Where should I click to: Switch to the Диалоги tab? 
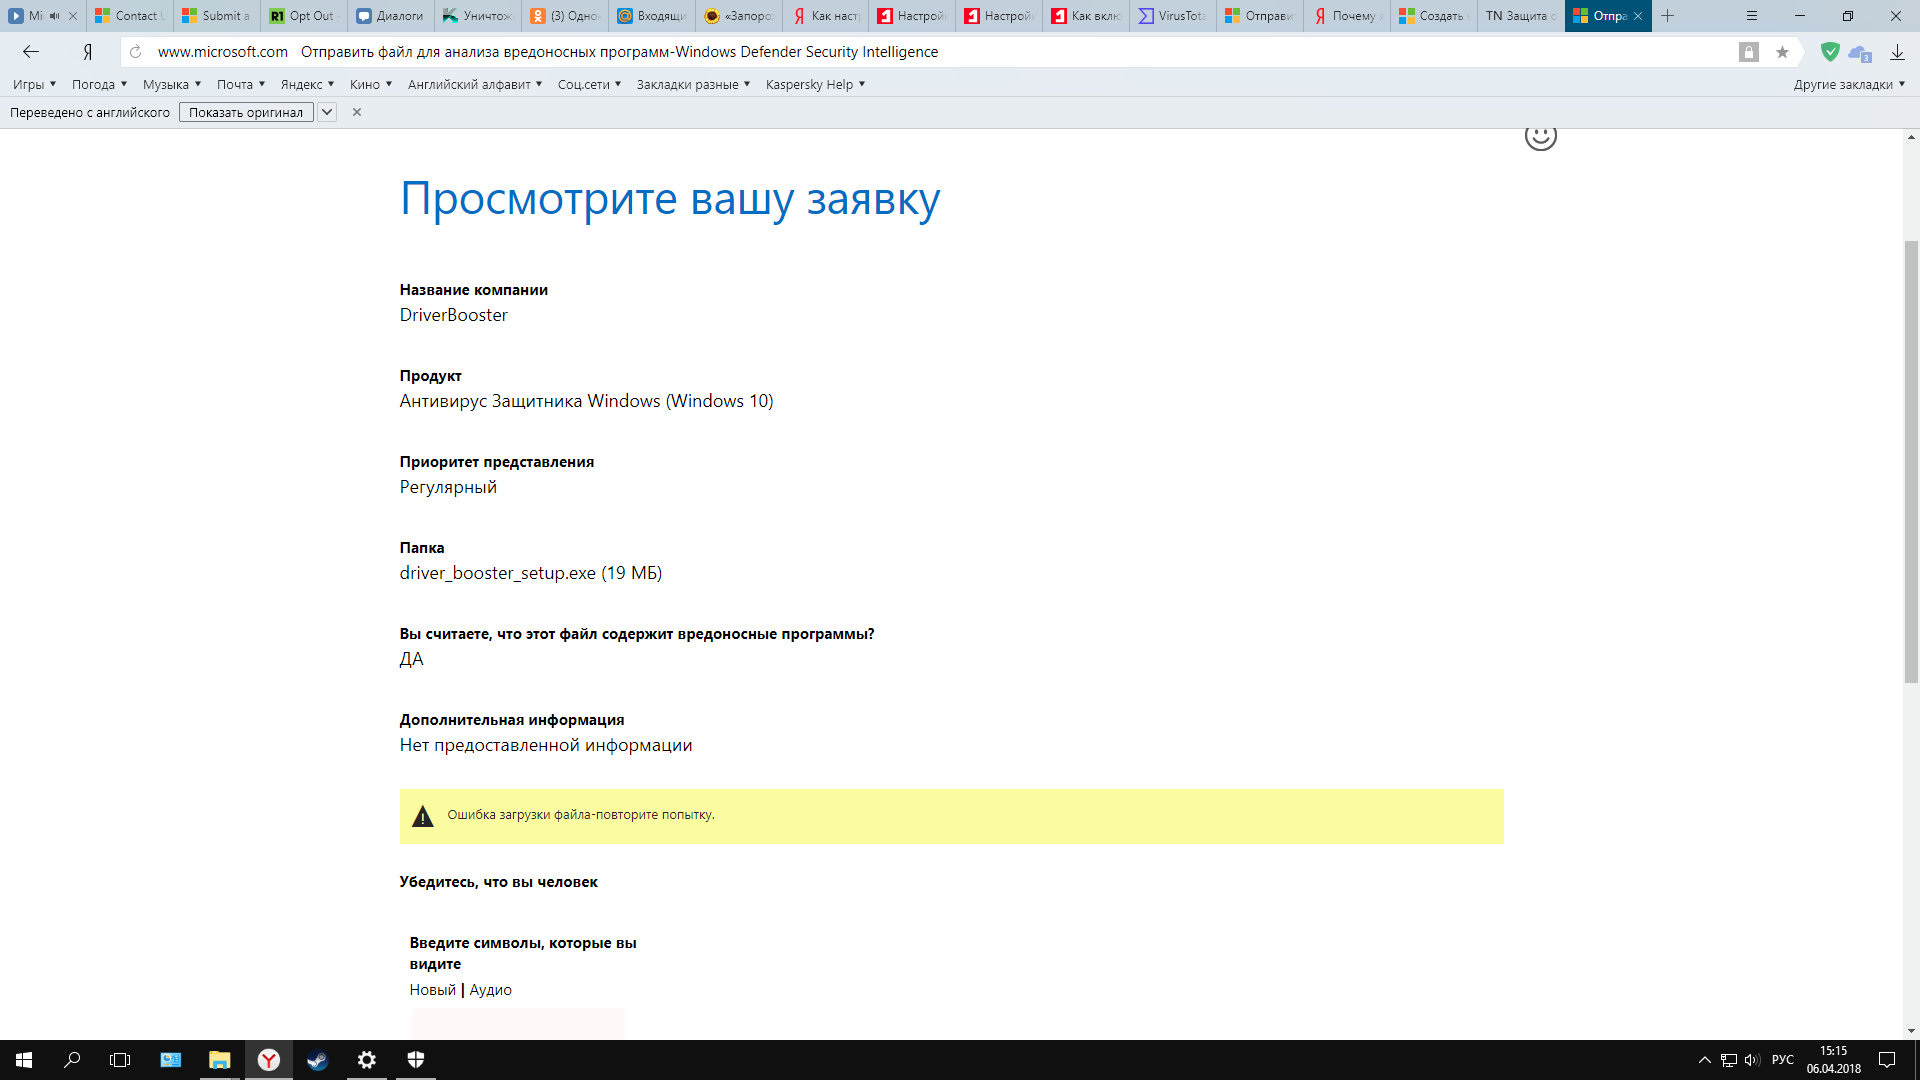click(391, 16)
